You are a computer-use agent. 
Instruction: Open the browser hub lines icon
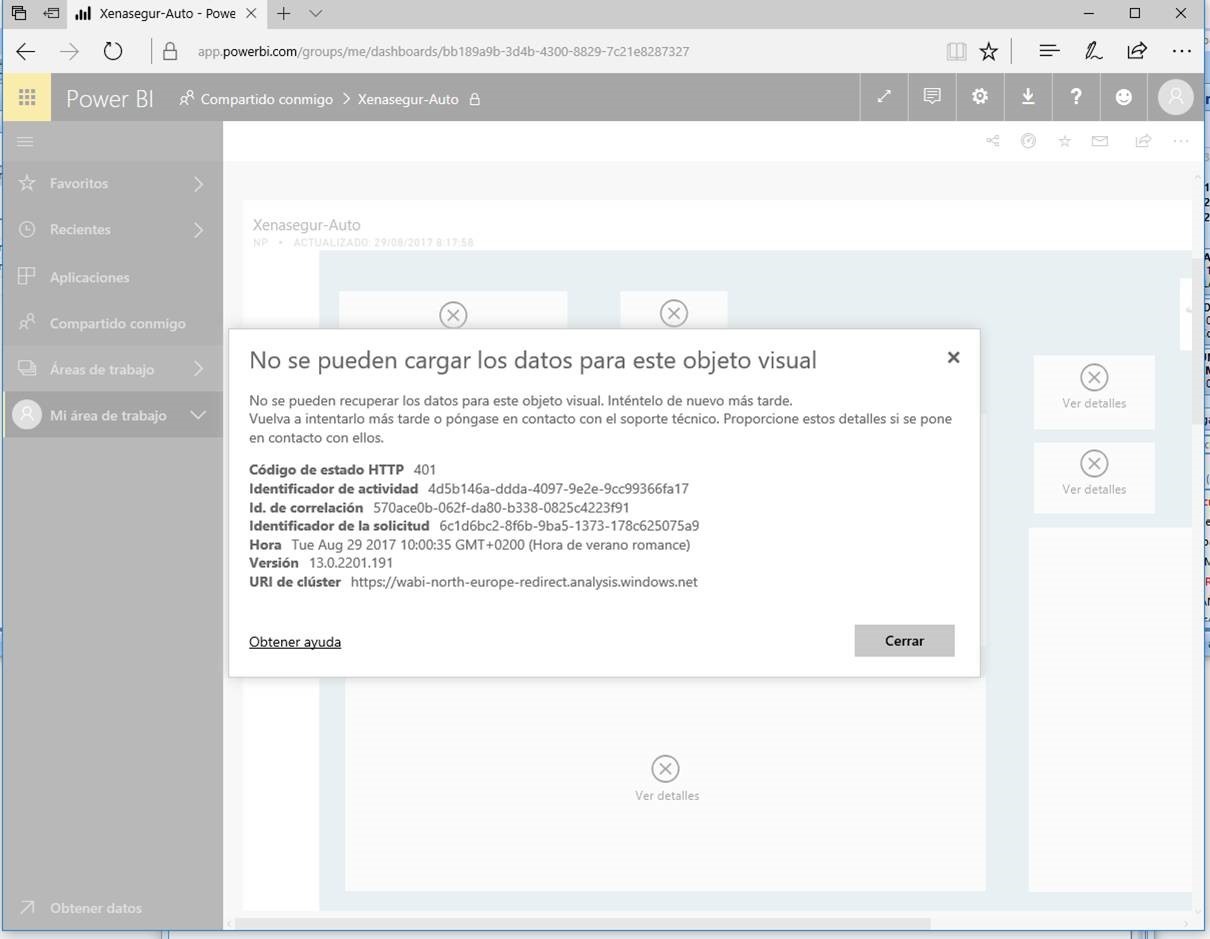tap(1049, 51)
